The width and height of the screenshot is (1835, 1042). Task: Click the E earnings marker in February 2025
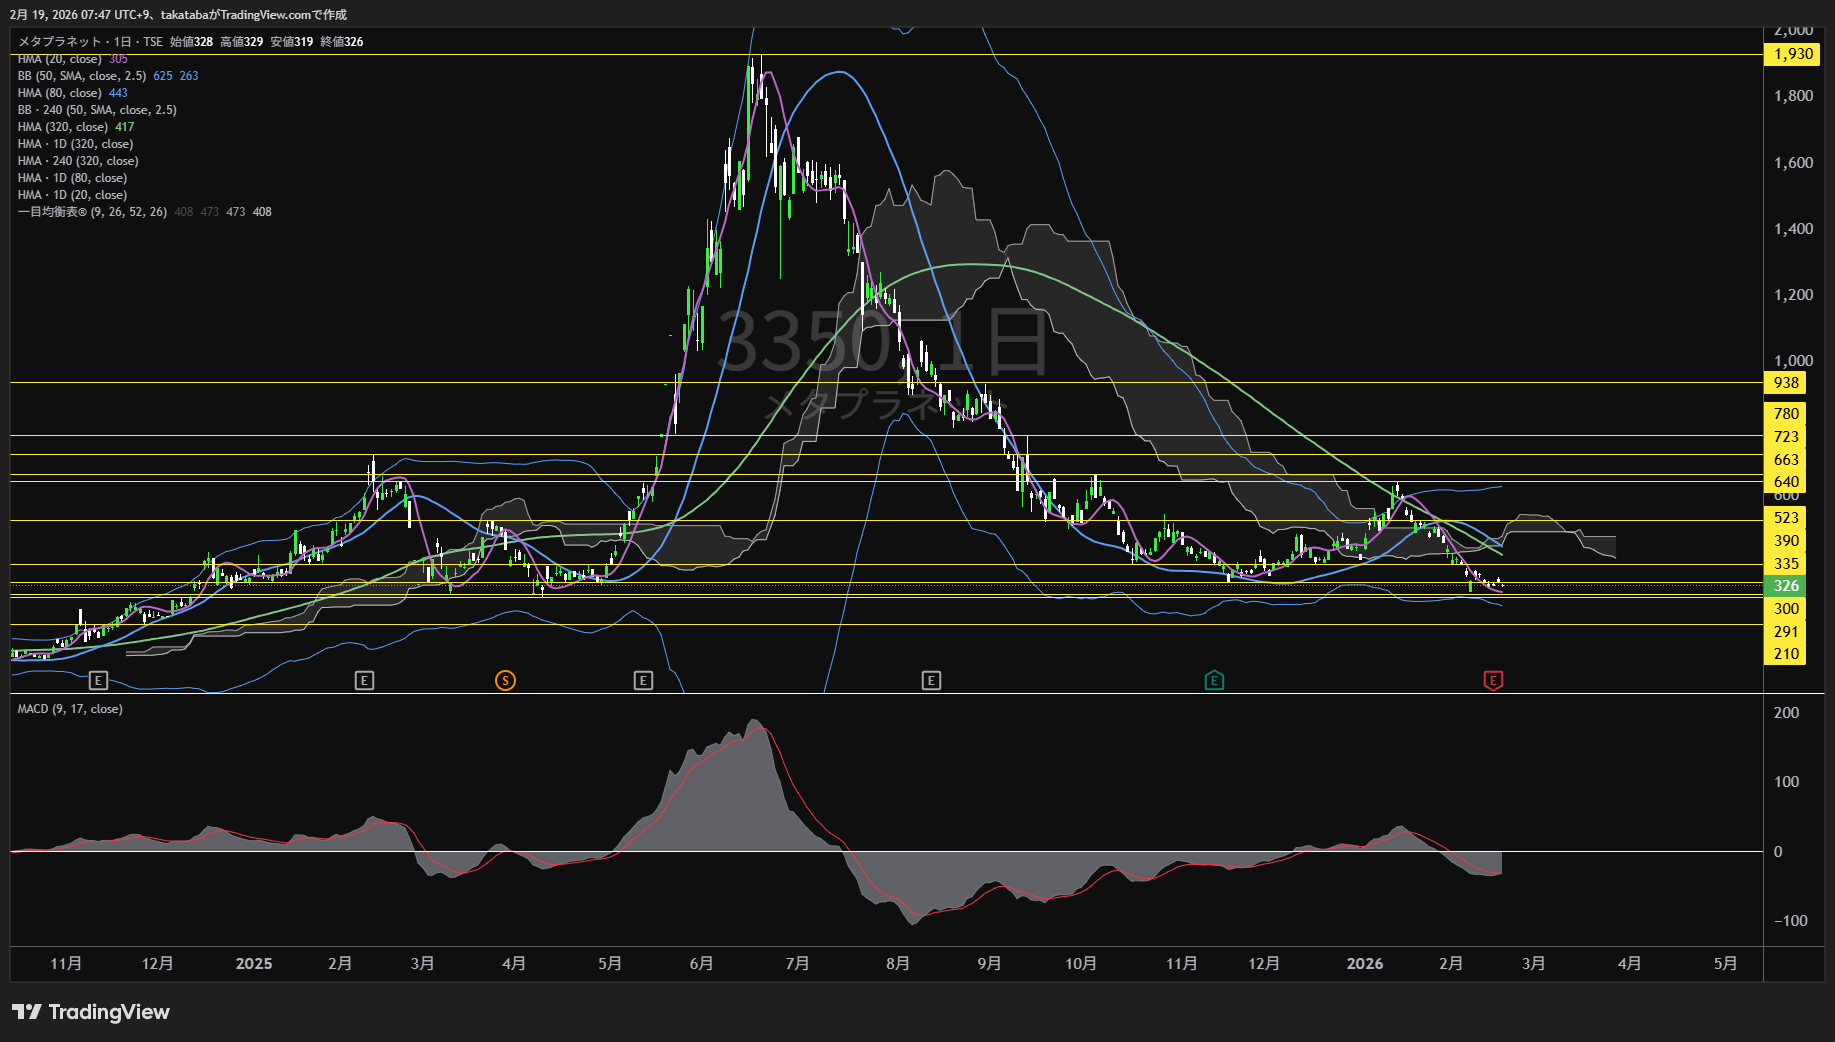(364, 681)
